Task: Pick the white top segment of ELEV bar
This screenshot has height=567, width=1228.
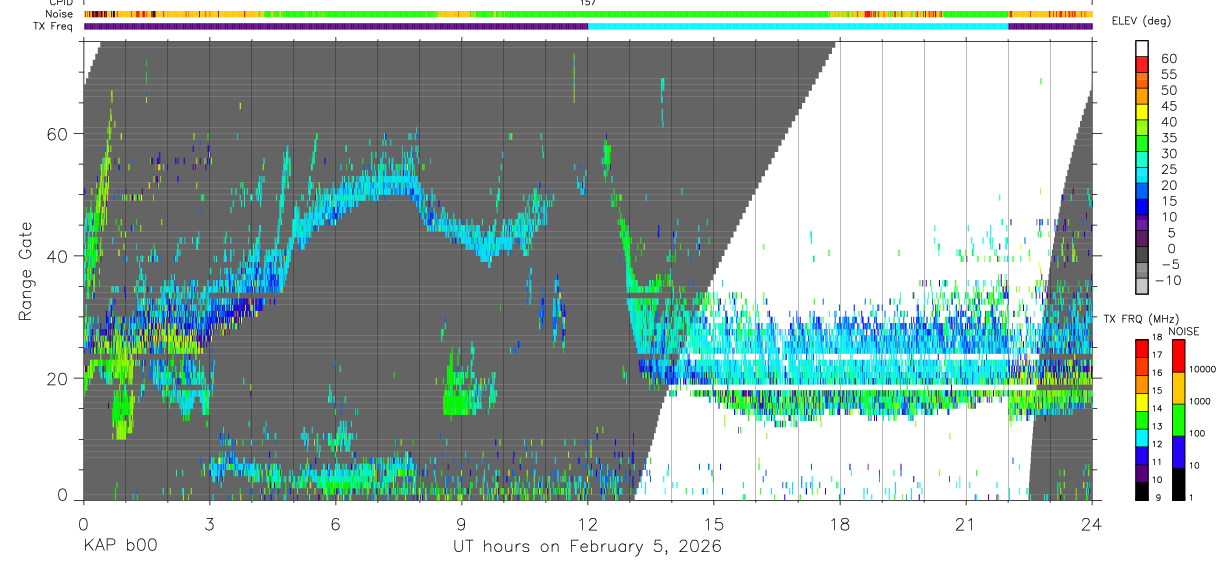Action: click(x=1142, y=49)
